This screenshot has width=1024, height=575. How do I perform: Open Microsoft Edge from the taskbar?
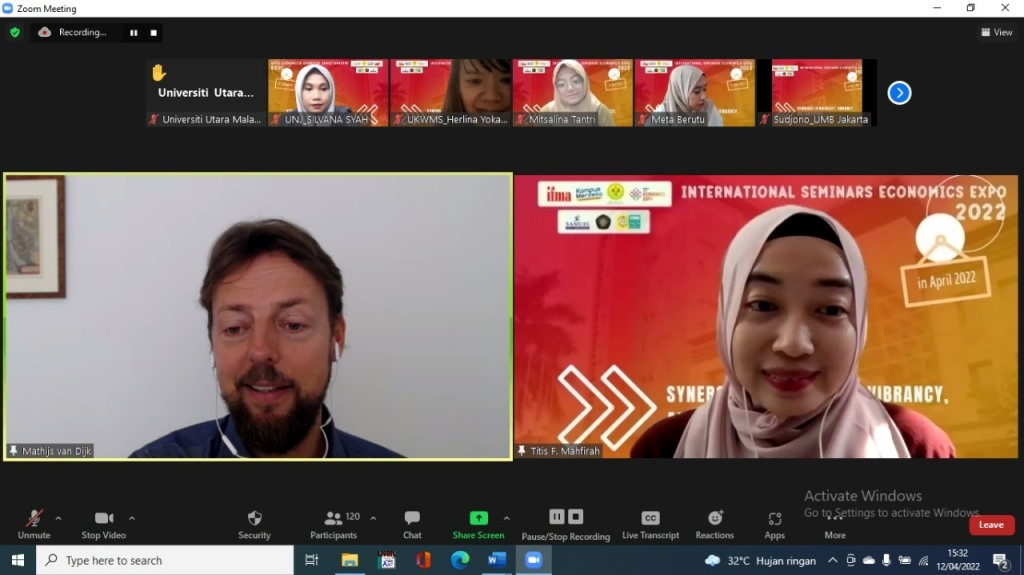point(460,560)
